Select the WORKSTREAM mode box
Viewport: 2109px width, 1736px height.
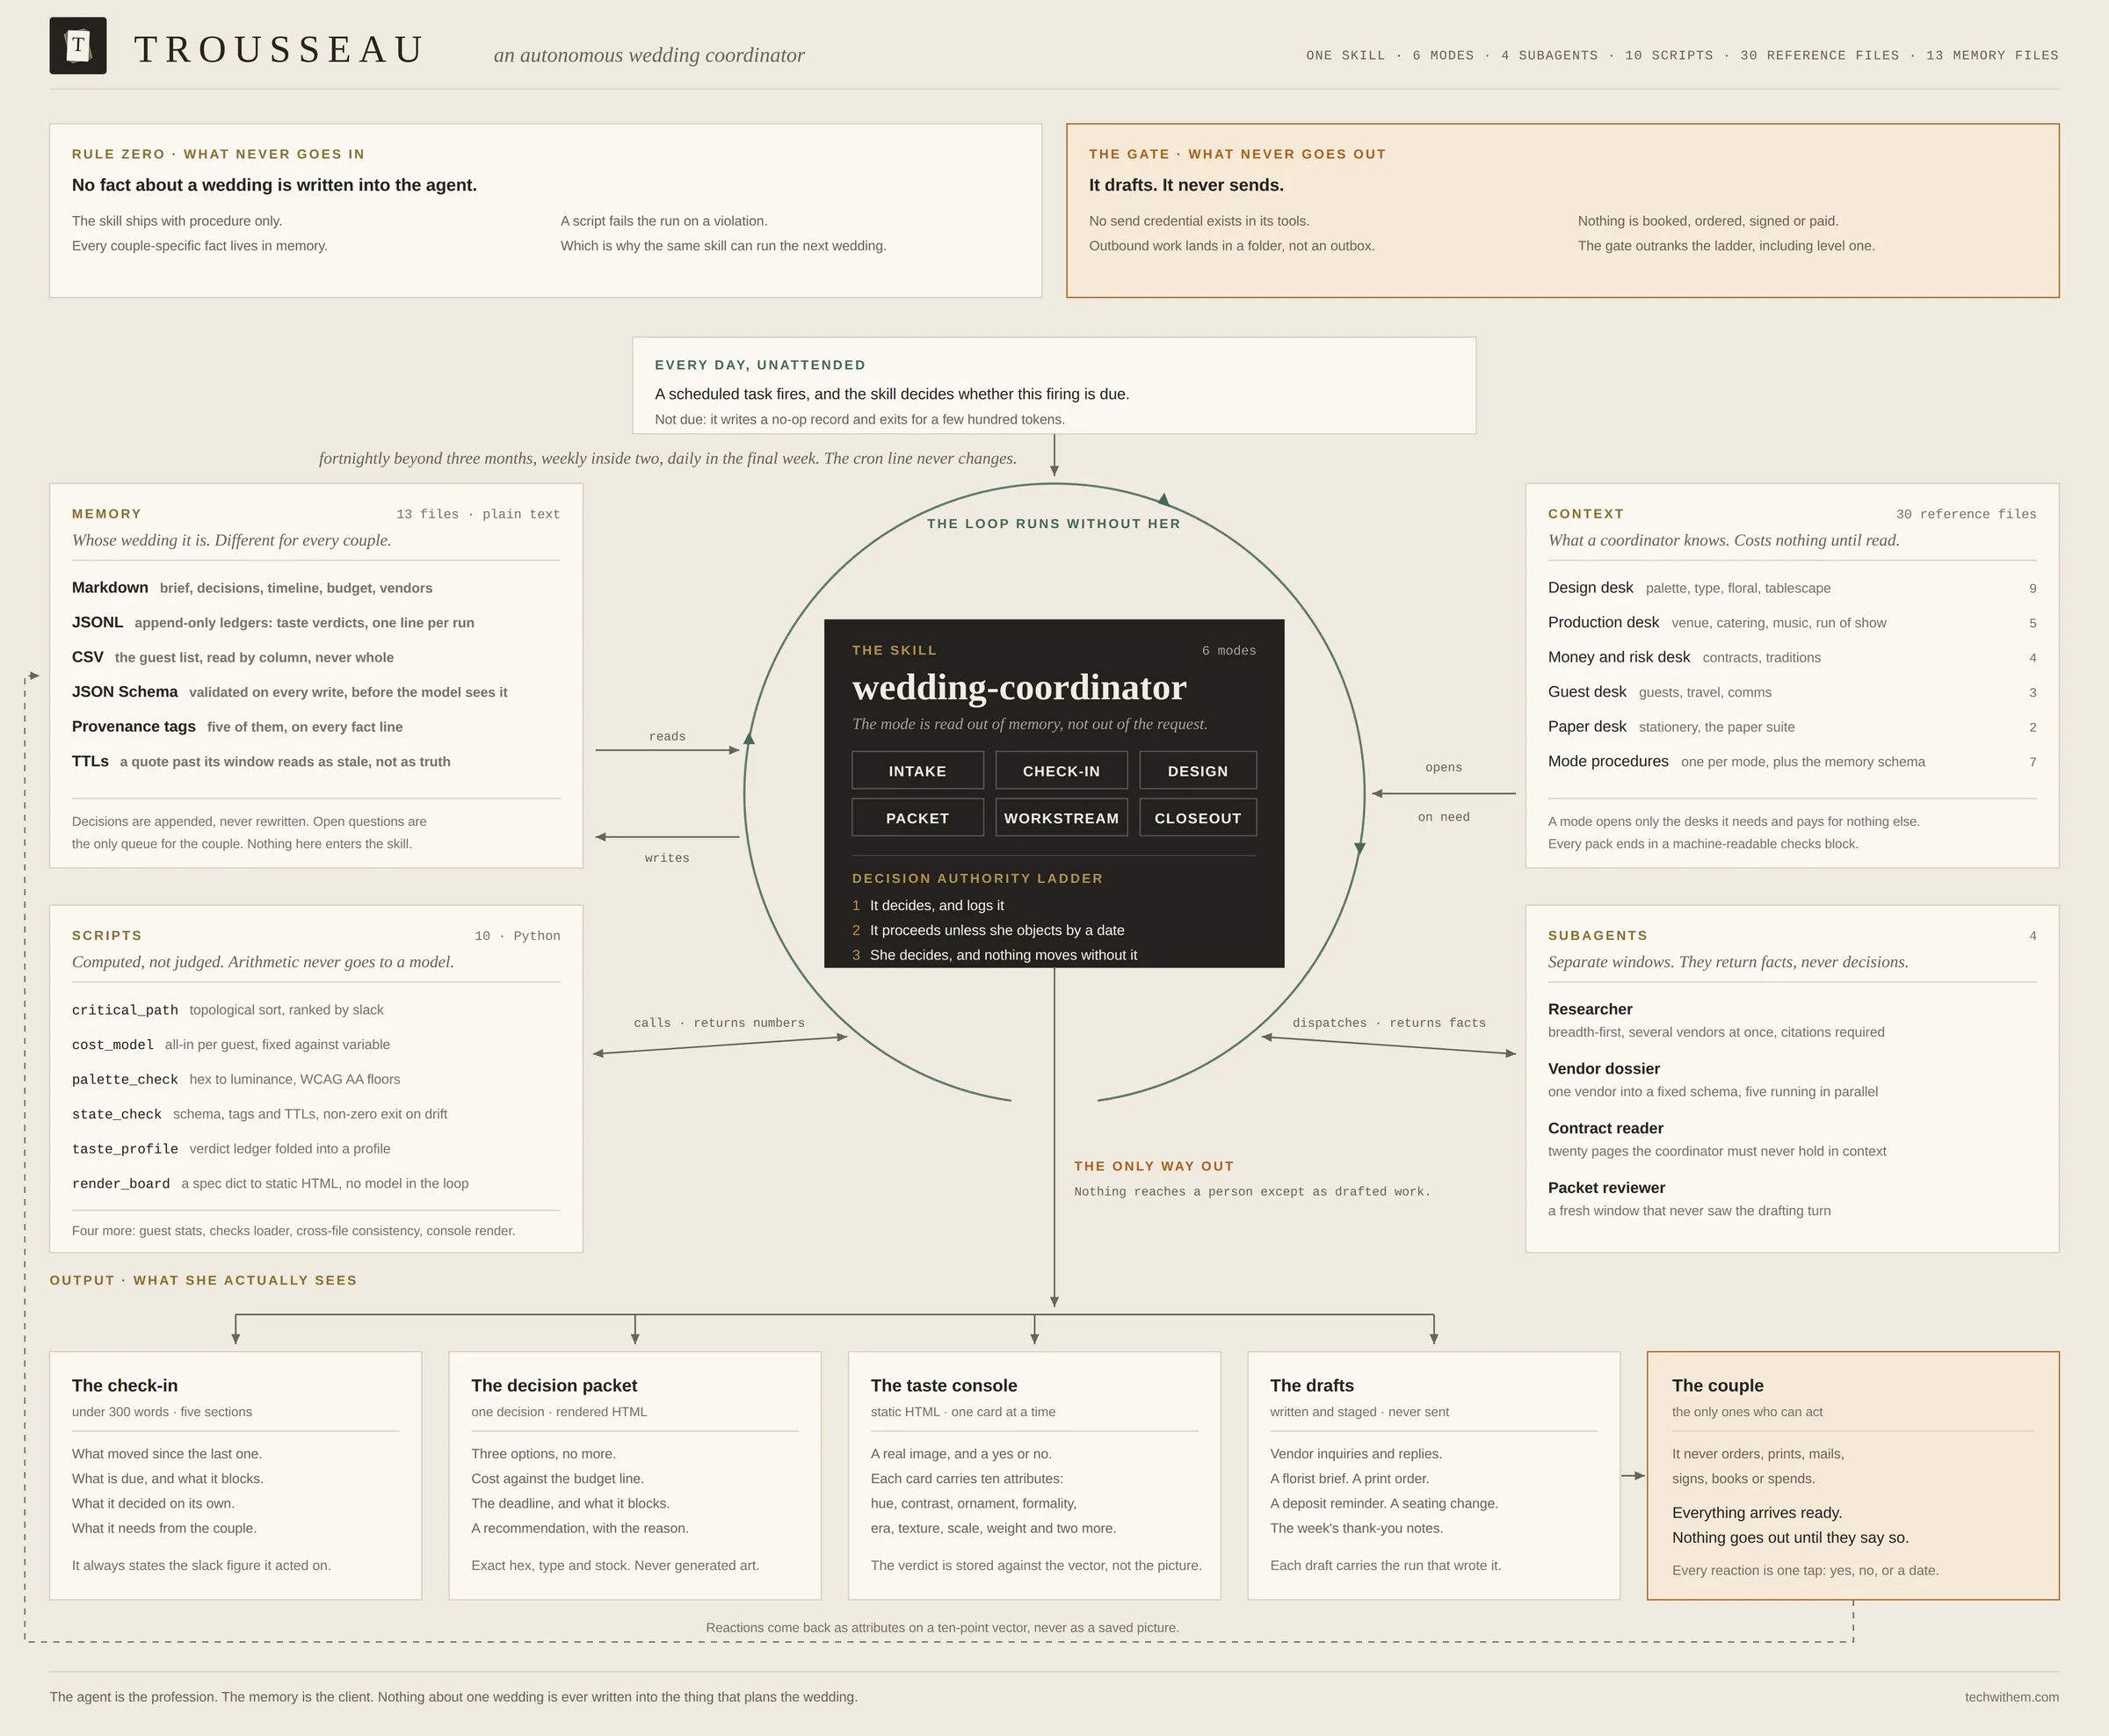tap(1061, 817)
